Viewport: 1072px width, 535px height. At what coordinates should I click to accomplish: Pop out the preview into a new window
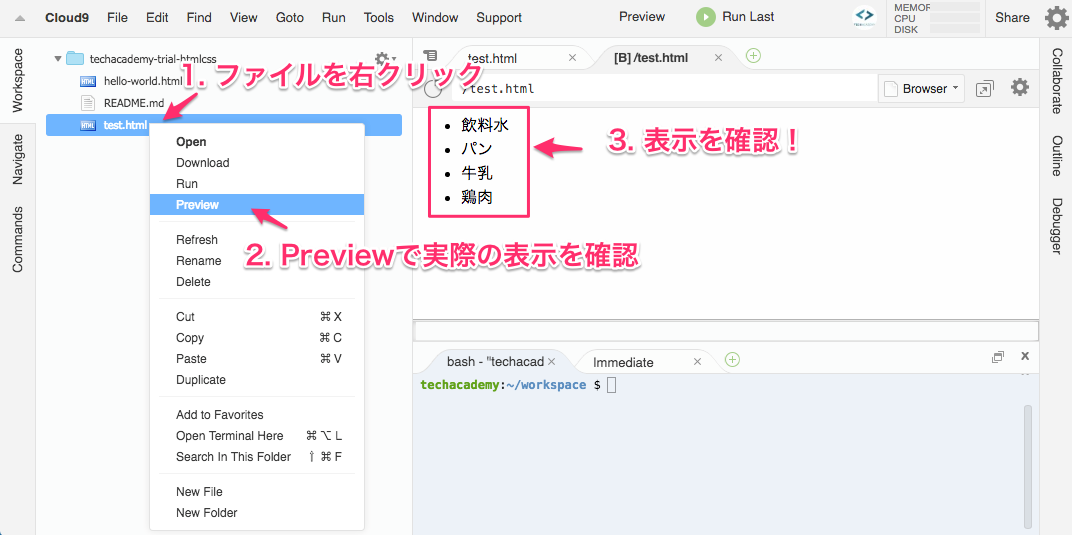point(984,89)
